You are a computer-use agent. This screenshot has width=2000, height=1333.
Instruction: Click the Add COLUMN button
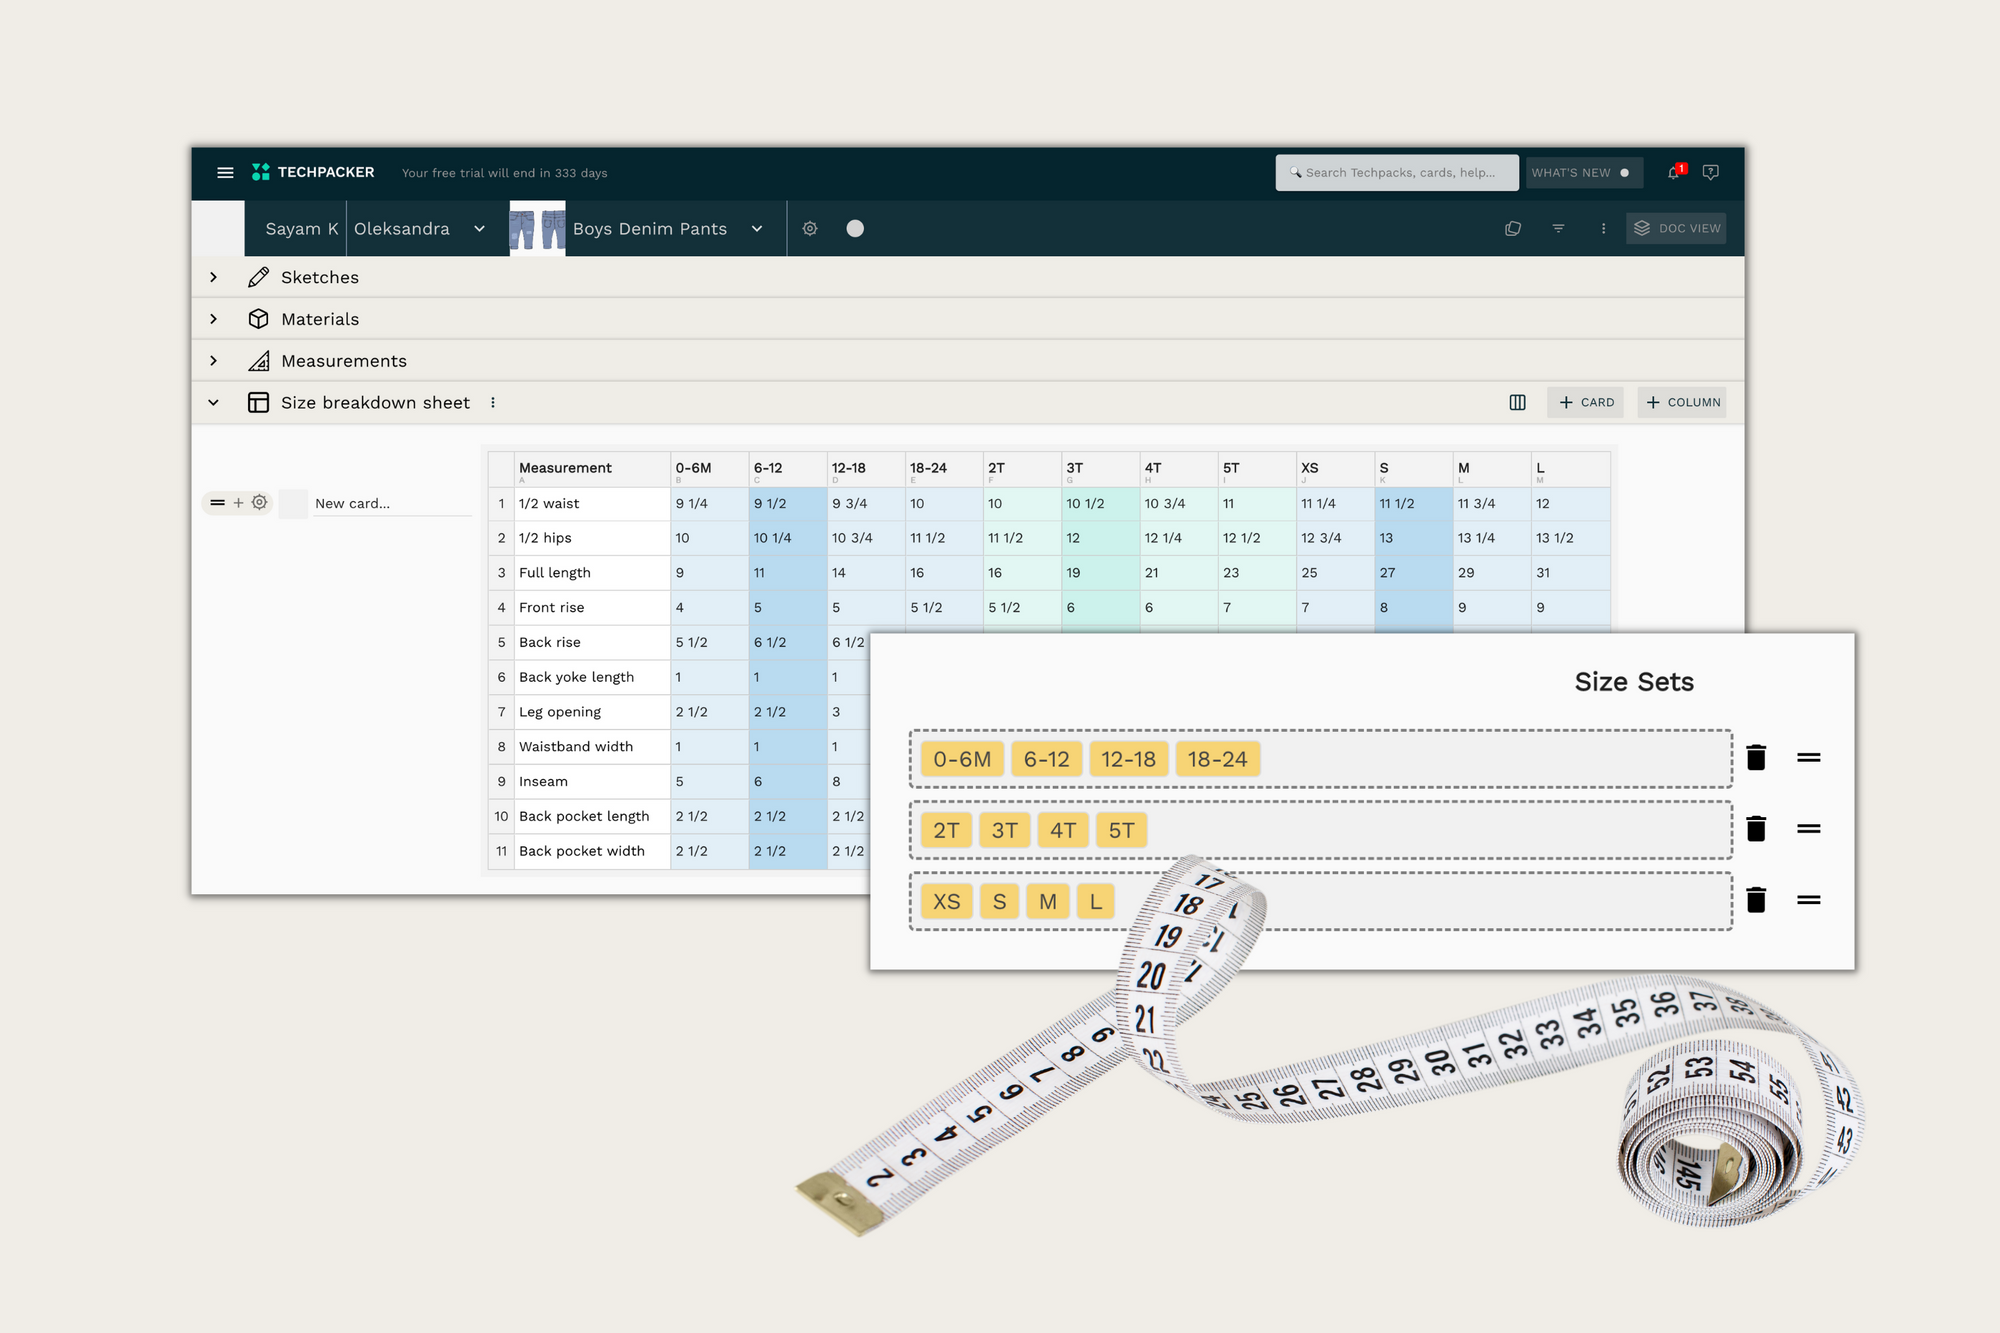point(1682,402)
